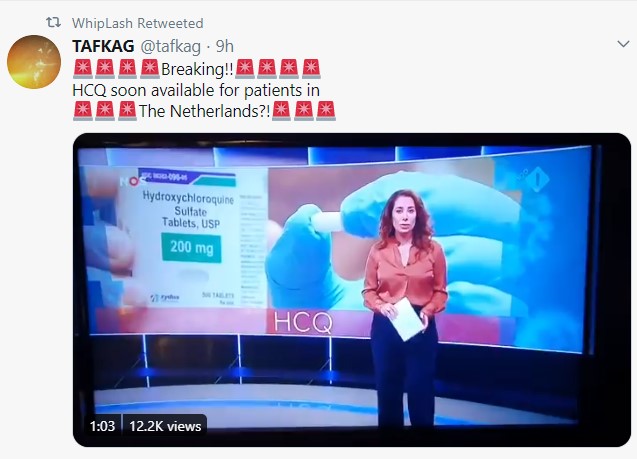Open the TAFKAG display name link
Image resolution: width=637 pixels, height=459 pixels.
click(x=103, y=46)
